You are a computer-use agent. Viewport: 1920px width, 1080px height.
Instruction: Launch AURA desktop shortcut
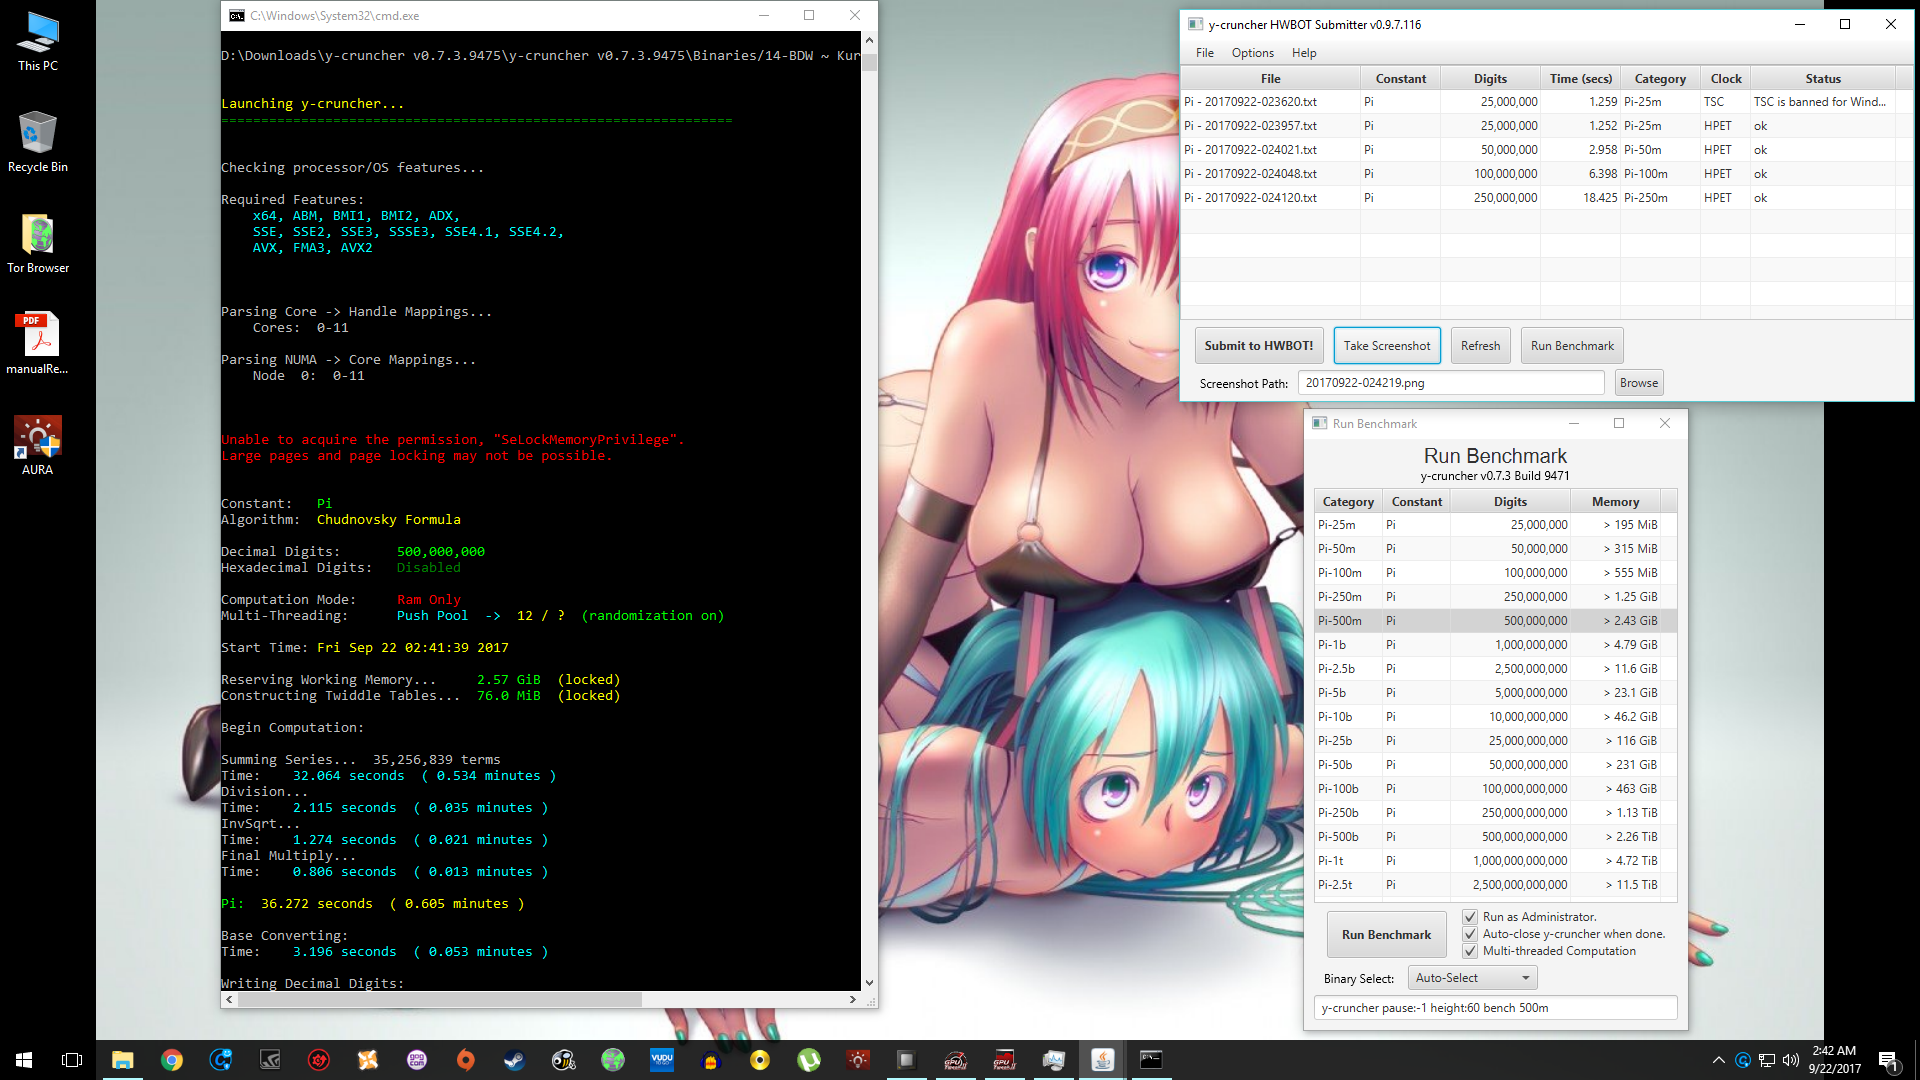[x=38, y=445]
